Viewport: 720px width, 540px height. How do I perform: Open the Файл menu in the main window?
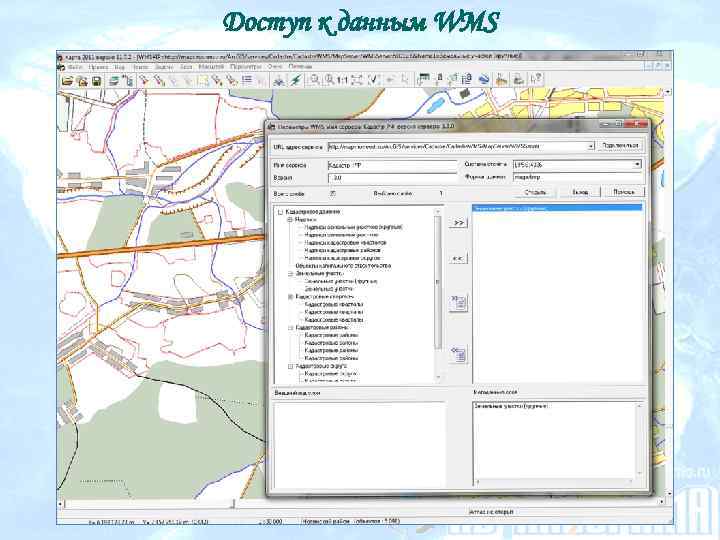(75, 67)
